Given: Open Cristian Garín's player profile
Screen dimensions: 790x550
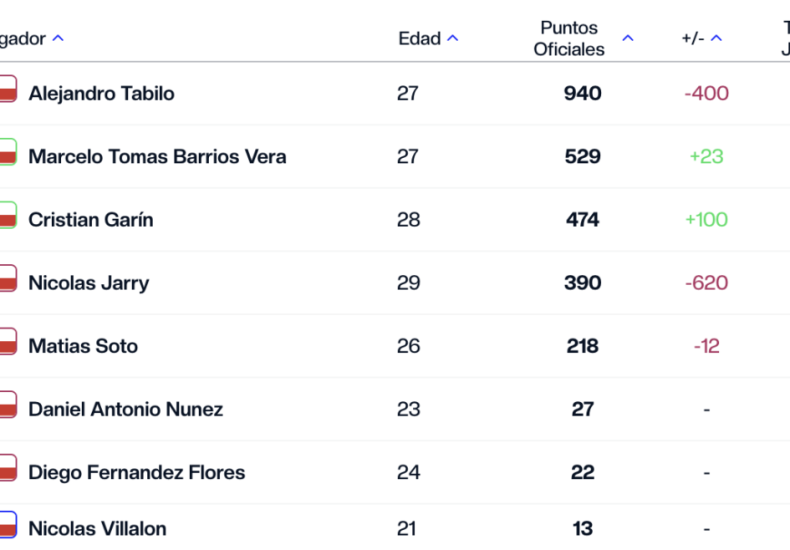Looking at the screenshot, I should tap(91, 220).
